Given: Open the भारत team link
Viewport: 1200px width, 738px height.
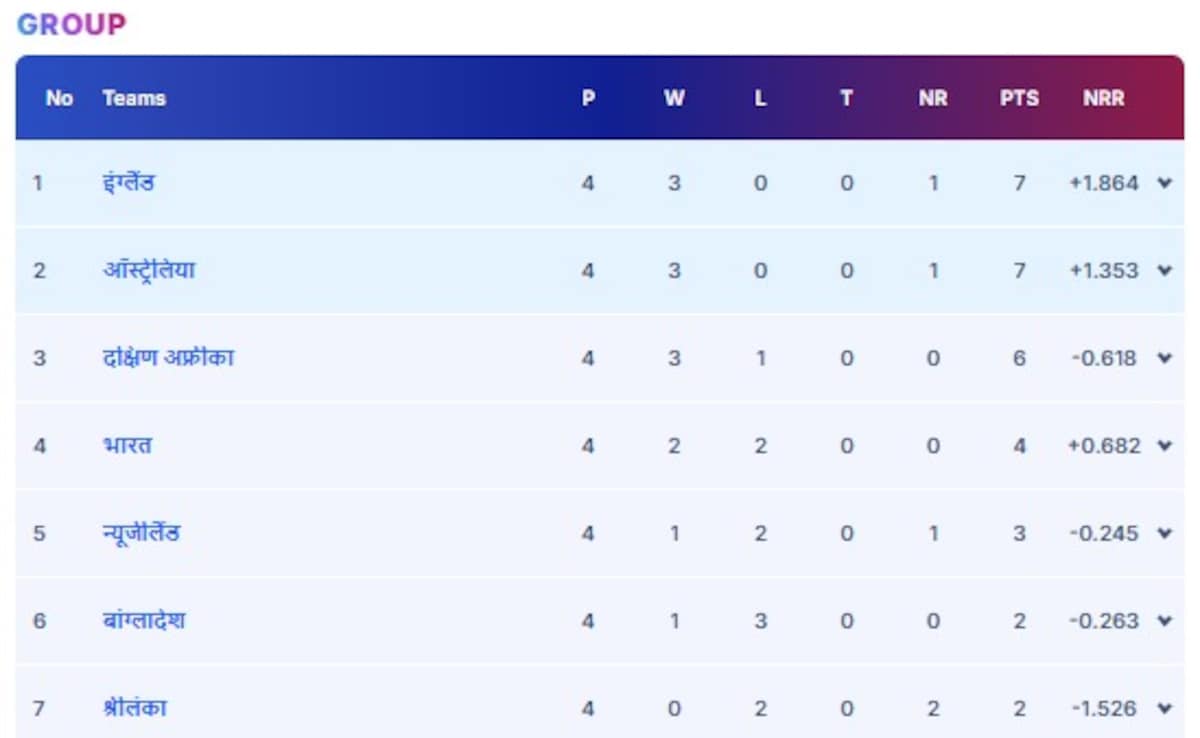Looking at the screenshot, I should pos(127,445).
